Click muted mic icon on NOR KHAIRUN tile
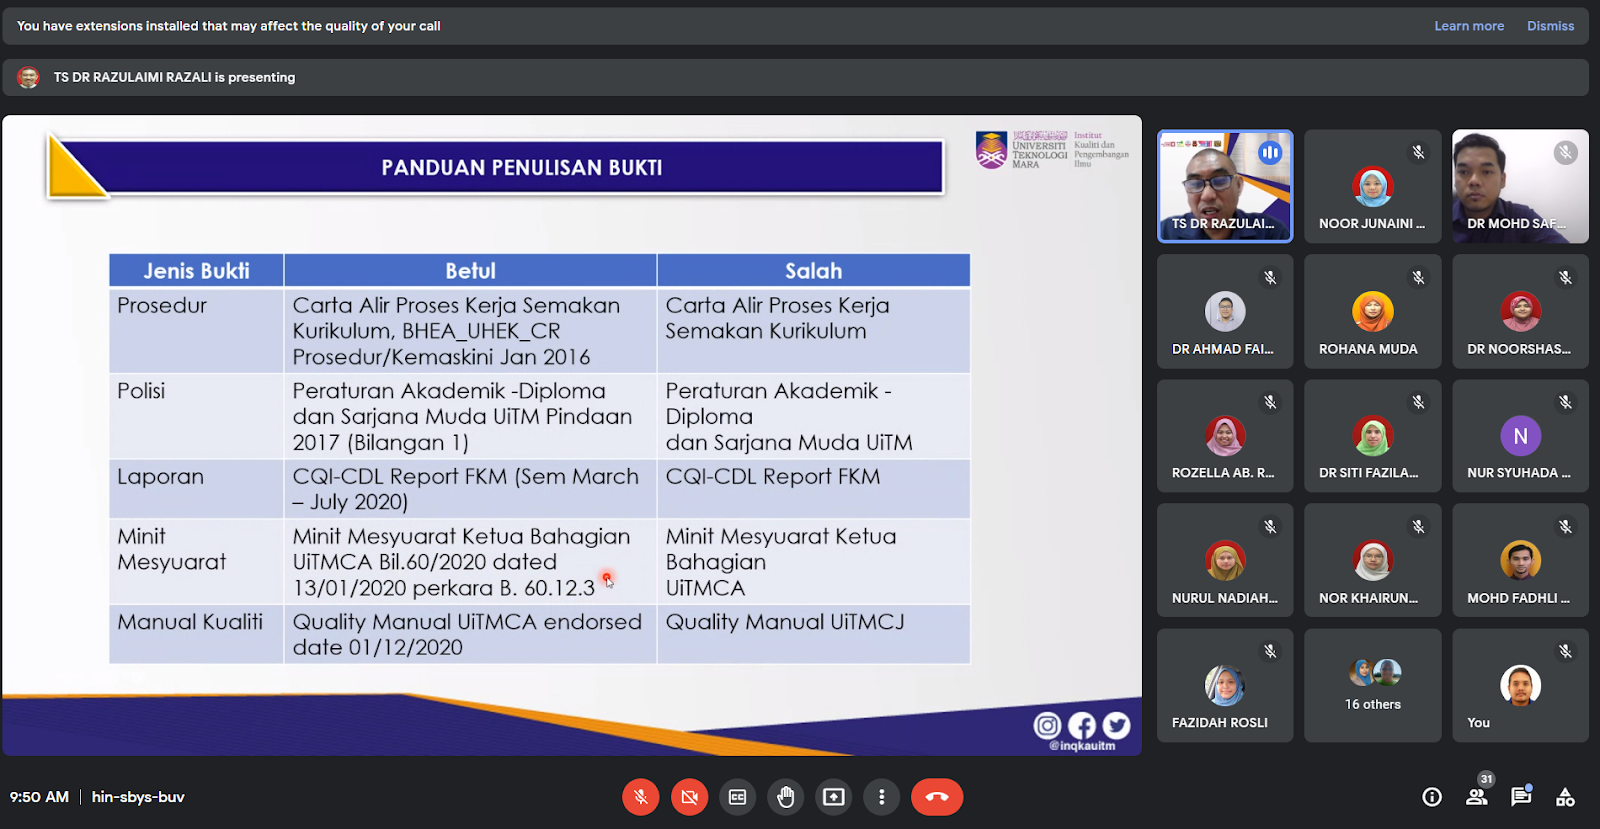 click(x=1418, y=527)
